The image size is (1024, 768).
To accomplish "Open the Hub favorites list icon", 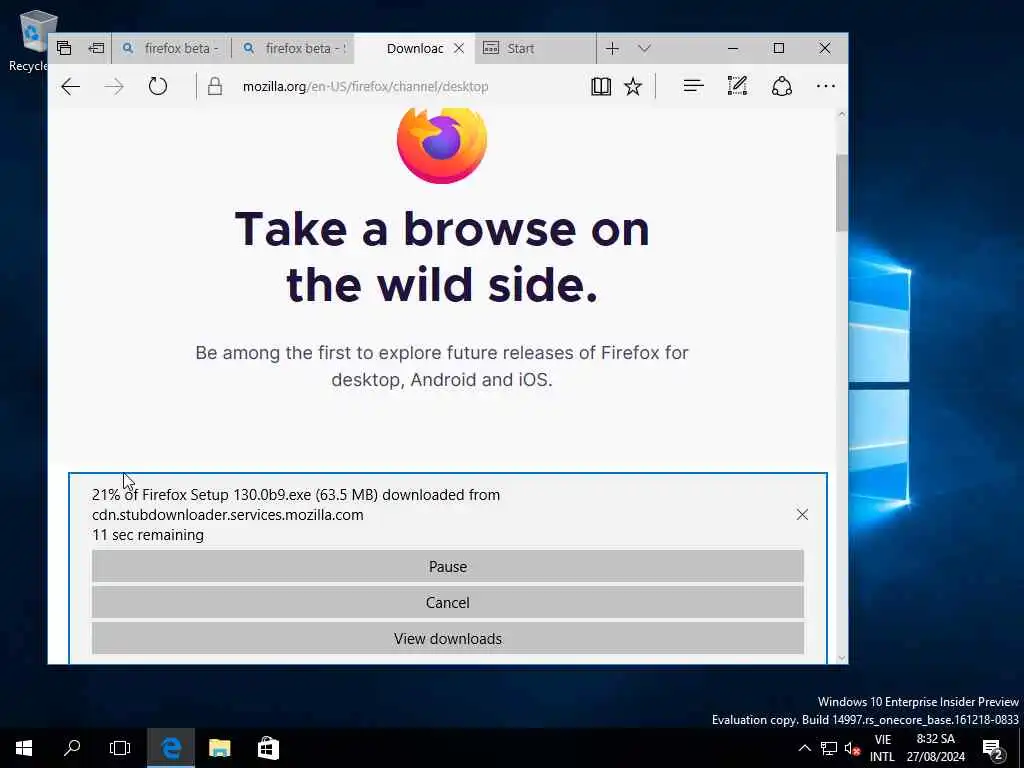I will pos(694,86).
